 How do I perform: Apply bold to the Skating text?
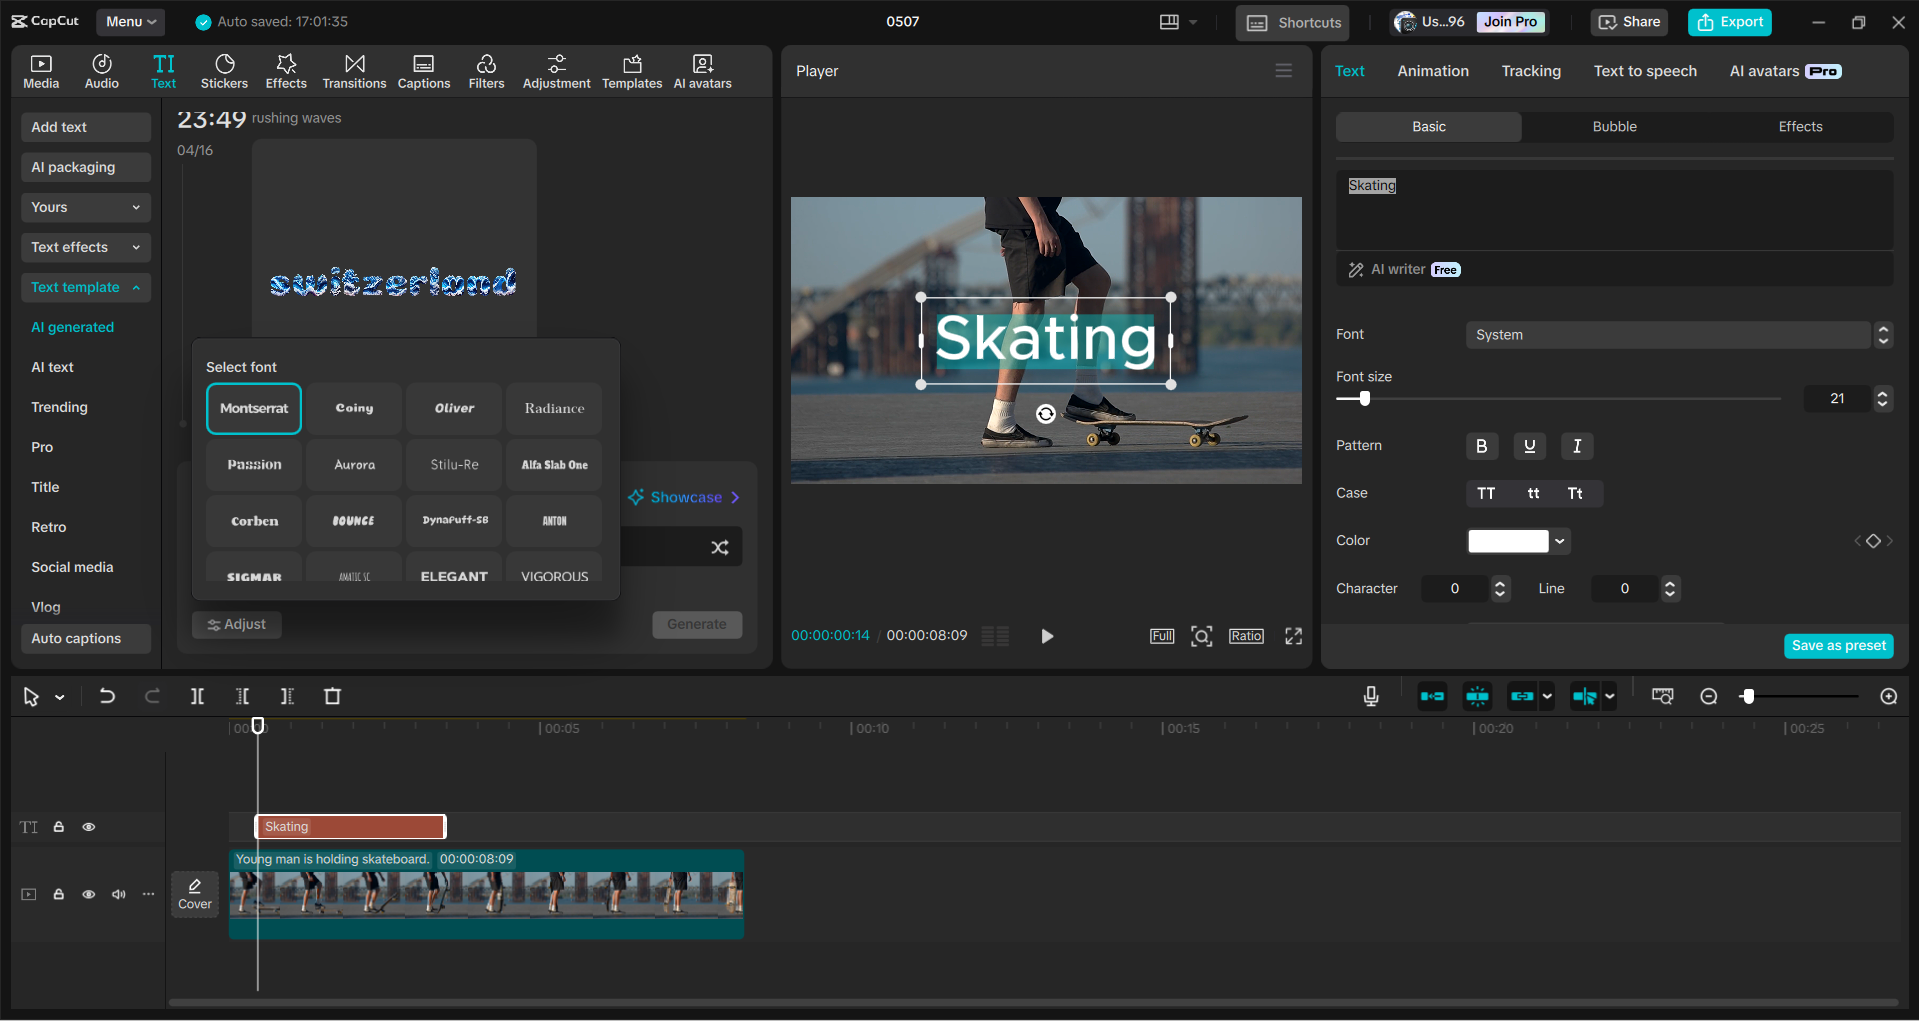pos(1482,446)
